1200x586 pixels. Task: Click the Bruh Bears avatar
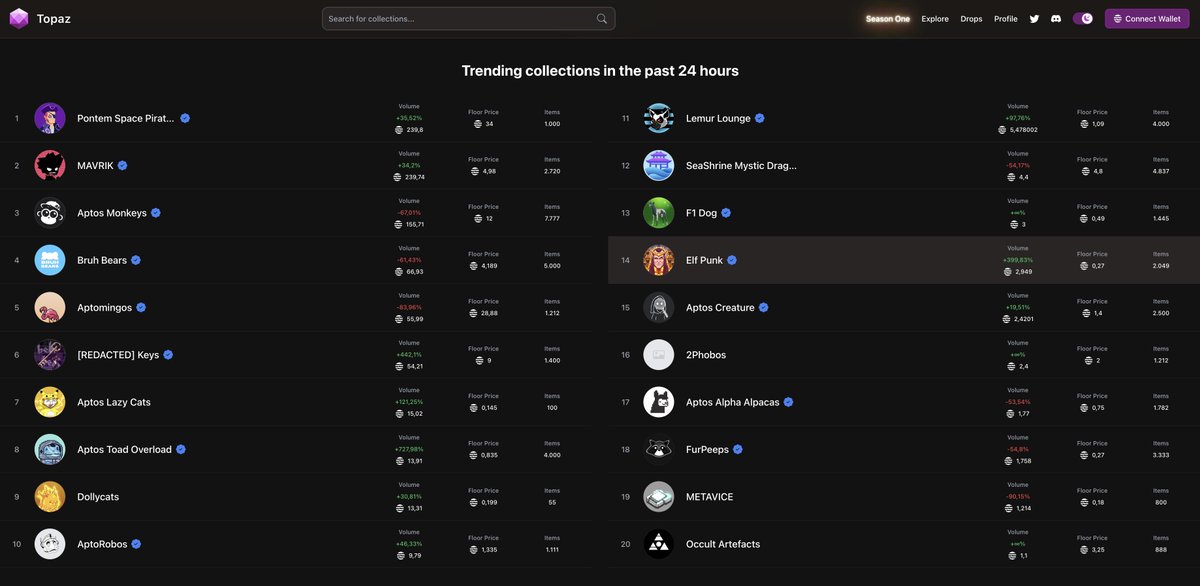coord(50,260)
